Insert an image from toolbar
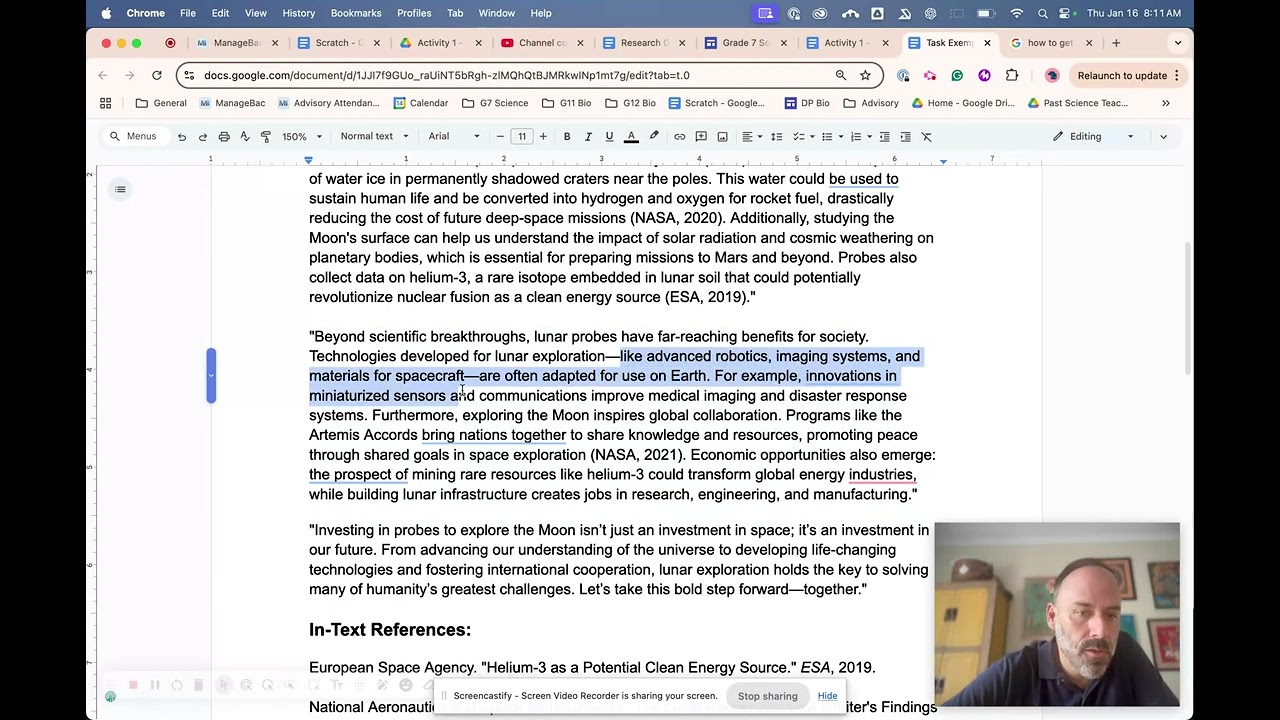 point(722,137)
